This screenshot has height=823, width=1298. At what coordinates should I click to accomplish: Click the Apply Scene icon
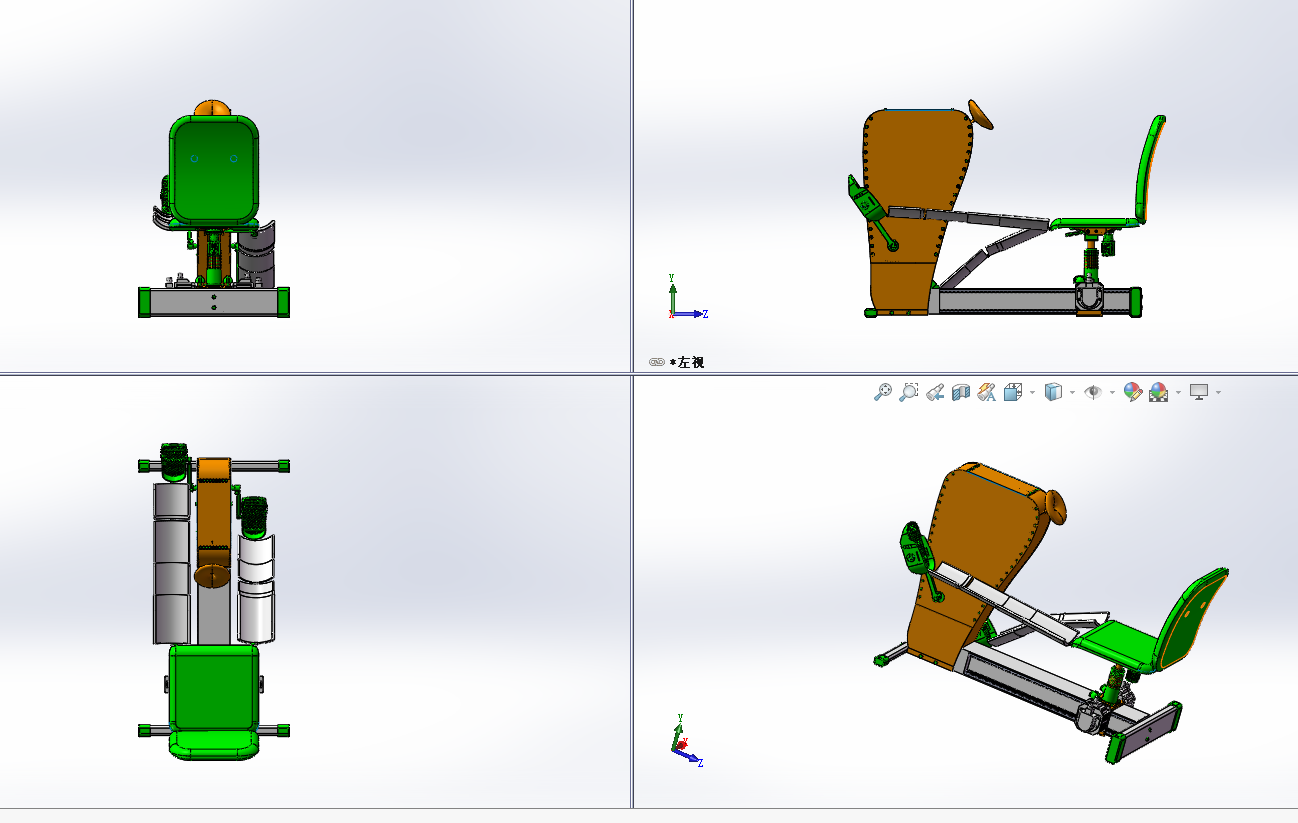(1158, 392)
